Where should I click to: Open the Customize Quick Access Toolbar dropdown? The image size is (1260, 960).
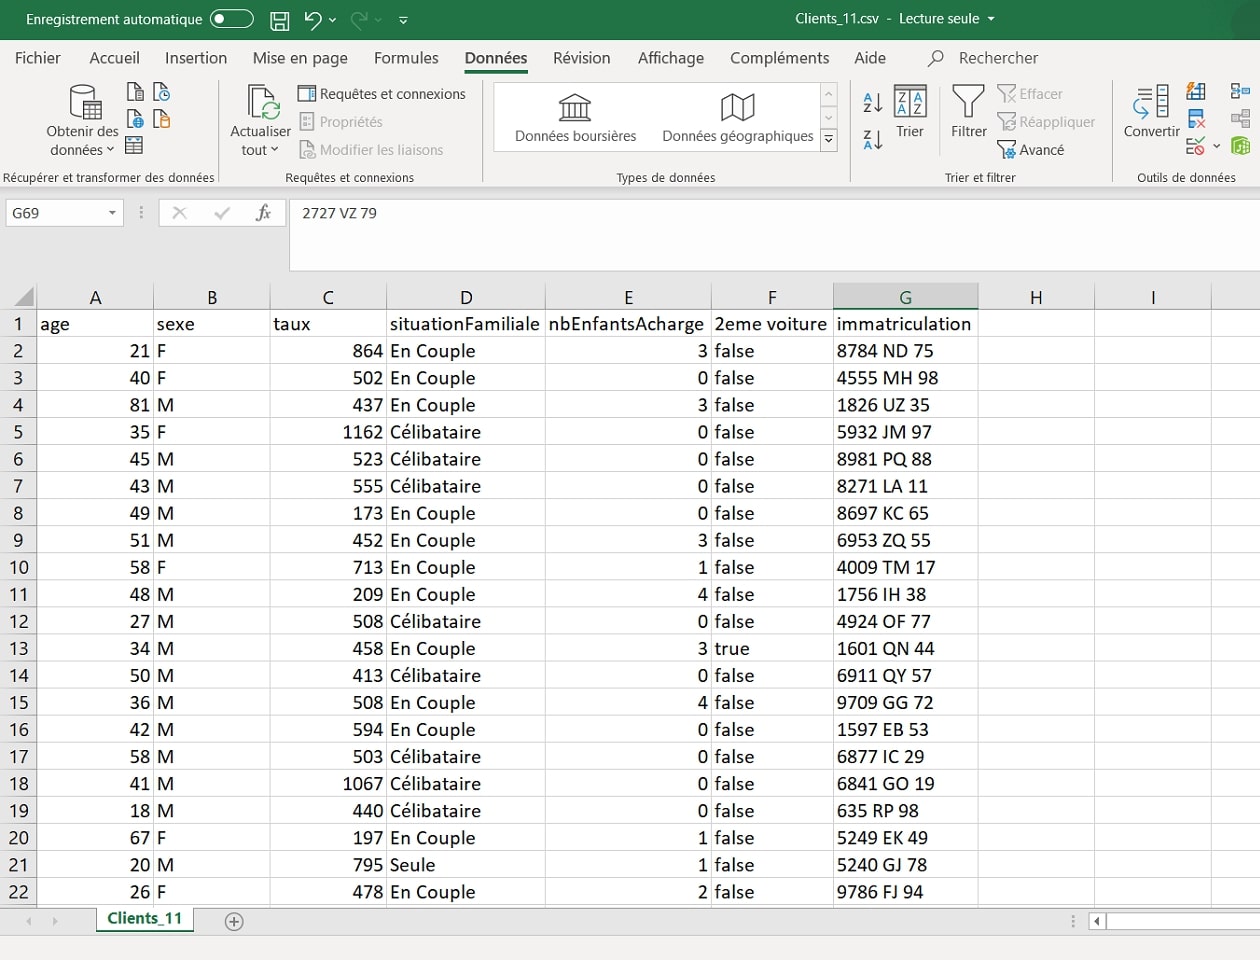point(403,20)
